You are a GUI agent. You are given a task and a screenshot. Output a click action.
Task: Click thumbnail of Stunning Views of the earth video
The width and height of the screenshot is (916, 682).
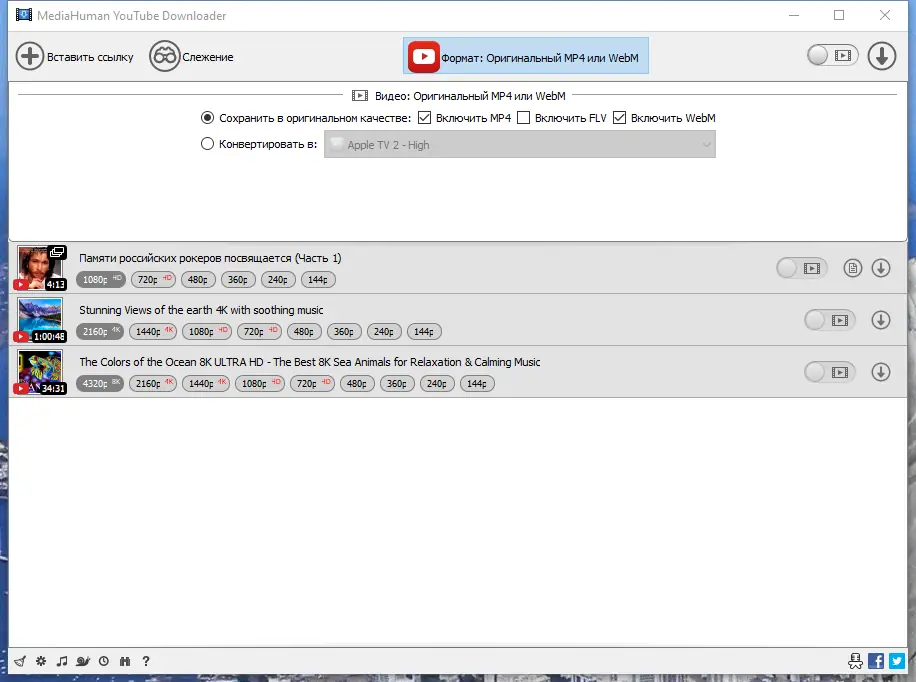(x=41, y=320)
